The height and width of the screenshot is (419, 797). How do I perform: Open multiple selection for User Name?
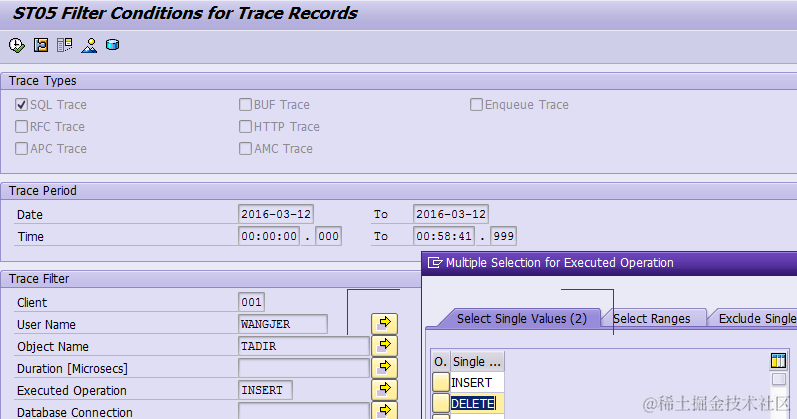tap(384, 323)
